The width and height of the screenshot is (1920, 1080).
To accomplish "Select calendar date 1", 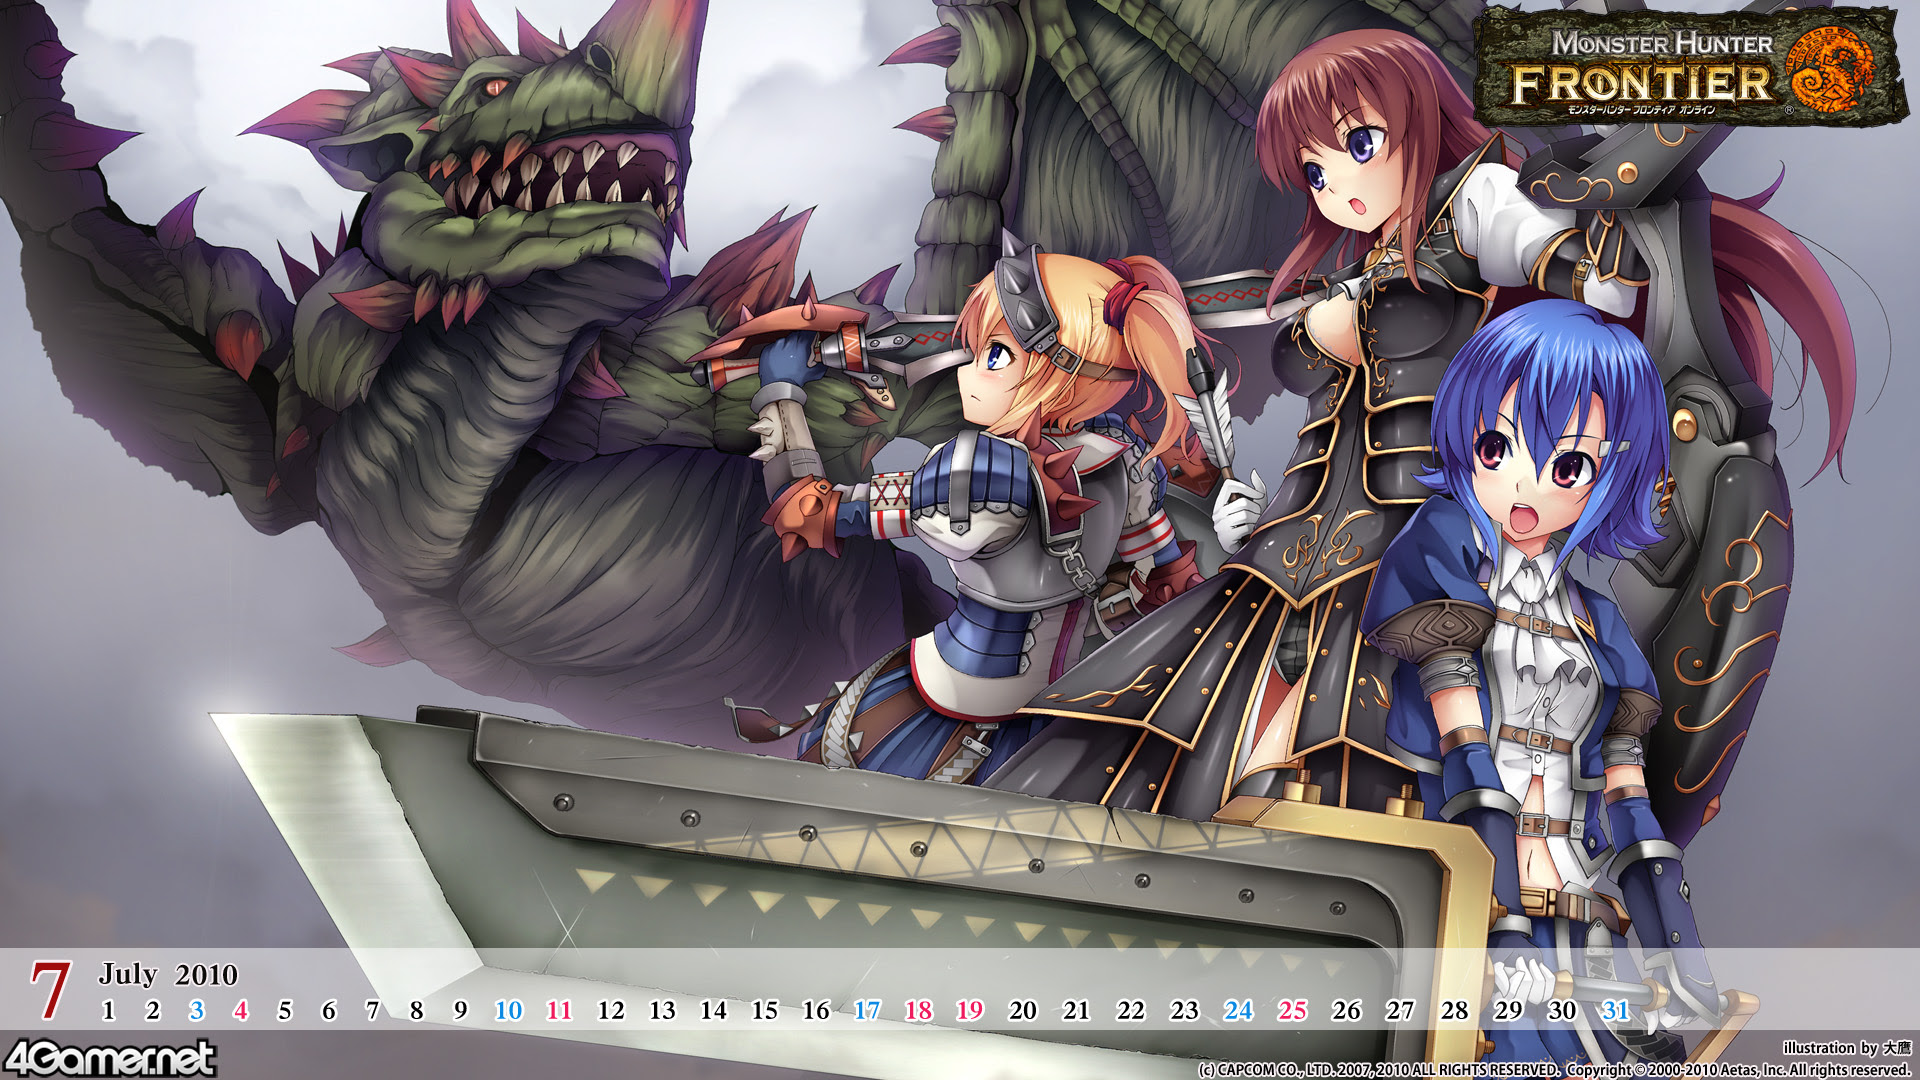I will [x=108, y=1010].
